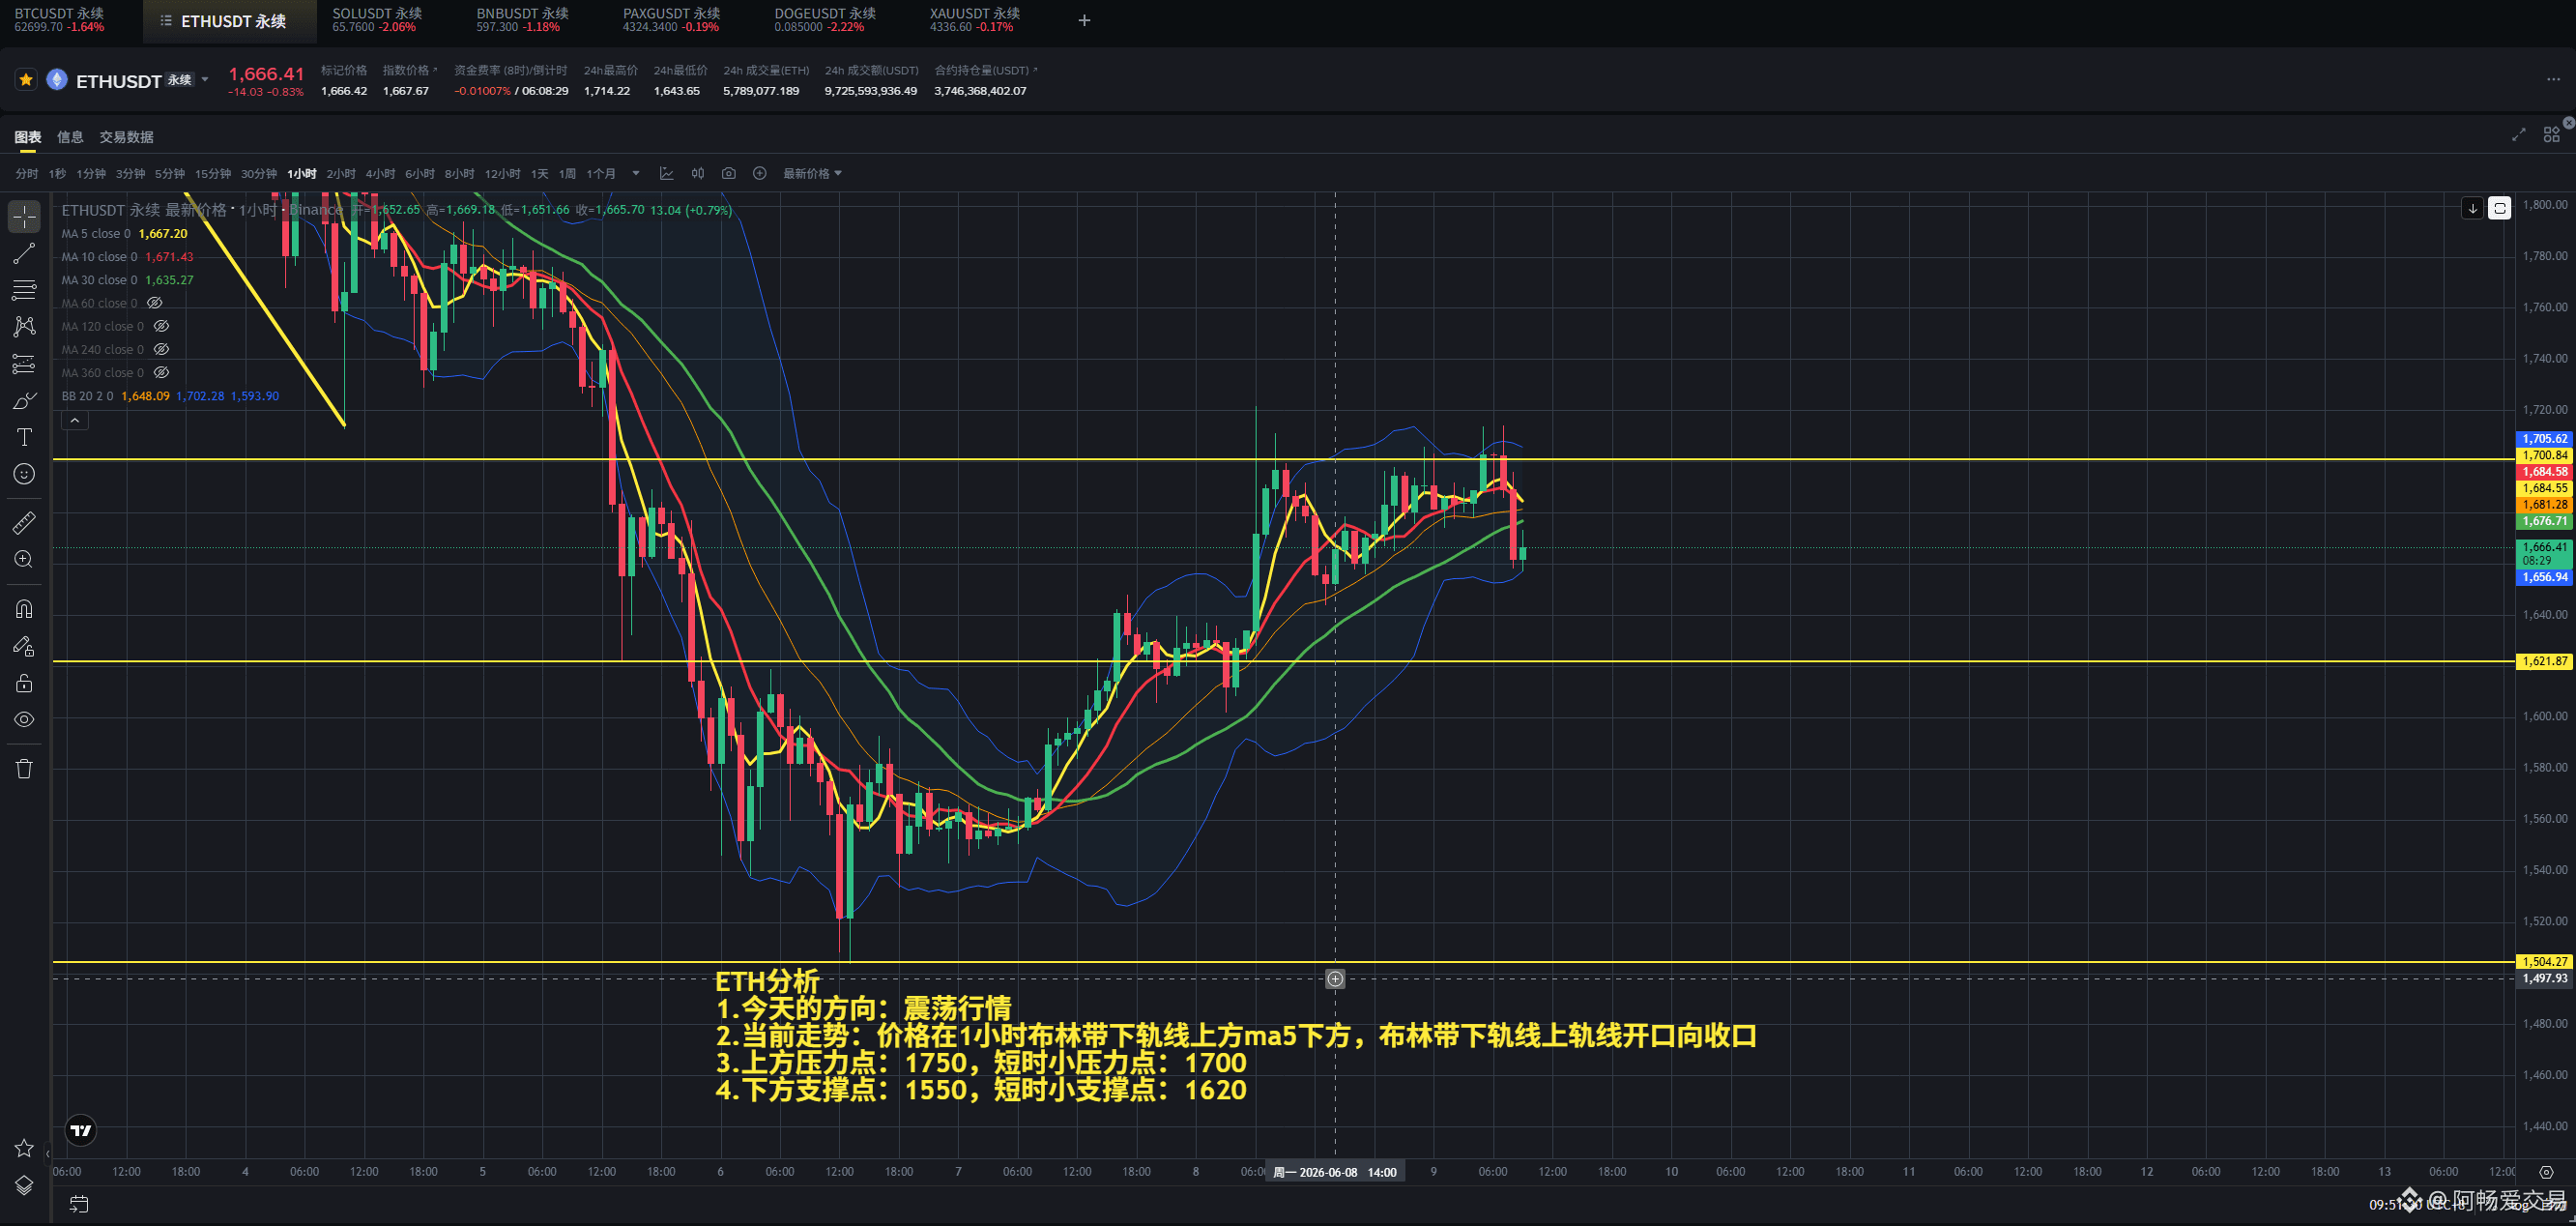
Task: Open the layout grid selector
Action: coord(2551,135)
